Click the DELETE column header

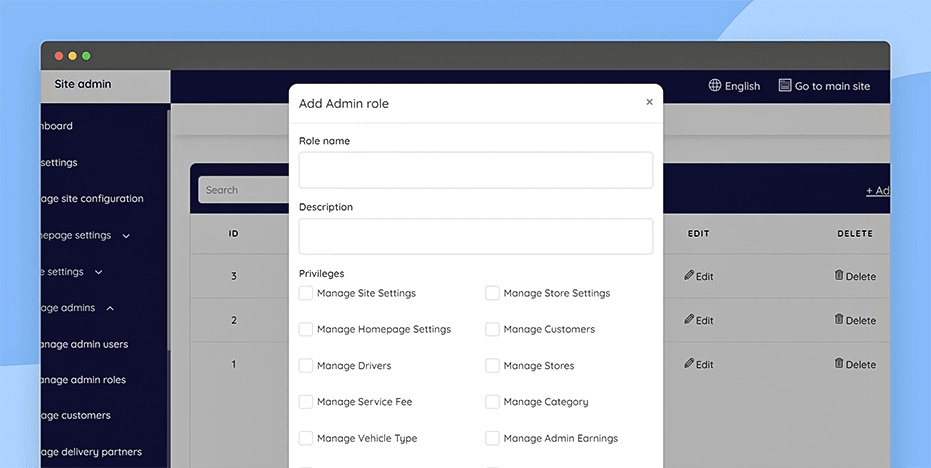click(x=855, y=233)
